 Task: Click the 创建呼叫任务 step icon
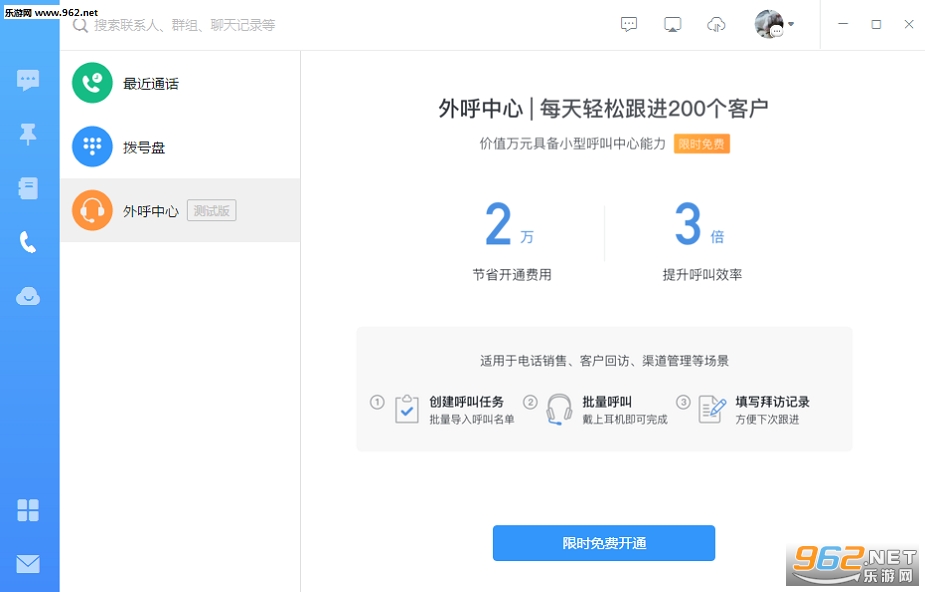click(406, 409)
